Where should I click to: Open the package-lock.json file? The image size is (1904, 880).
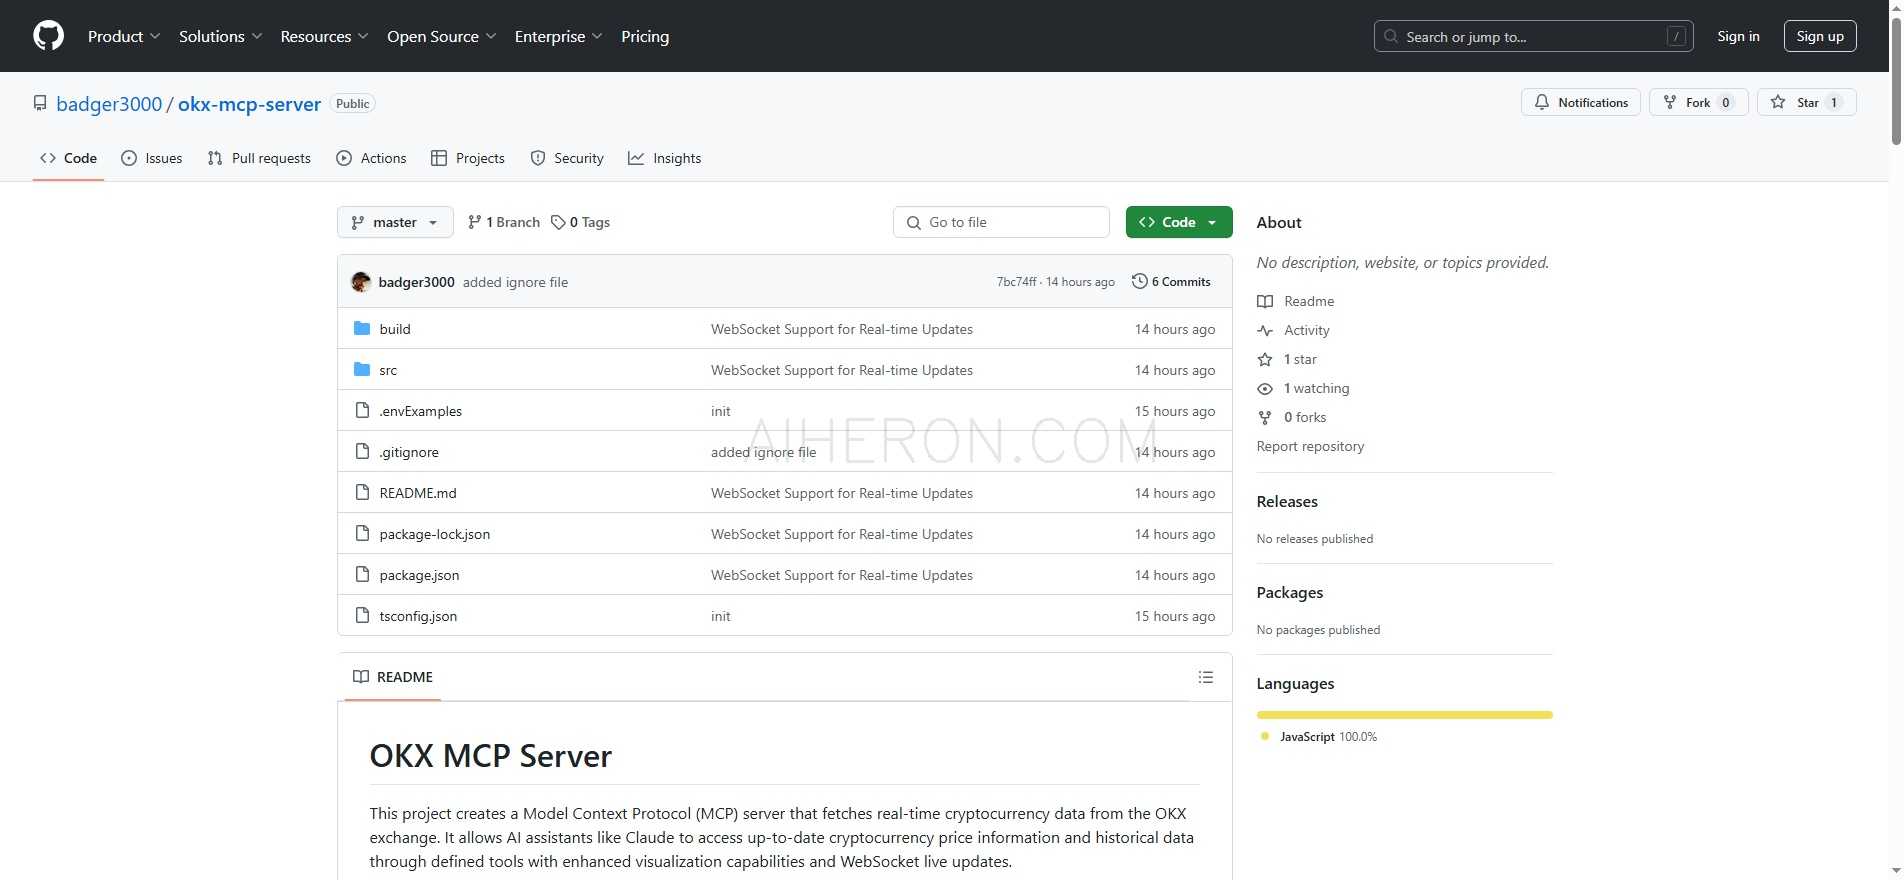[435, 534]
